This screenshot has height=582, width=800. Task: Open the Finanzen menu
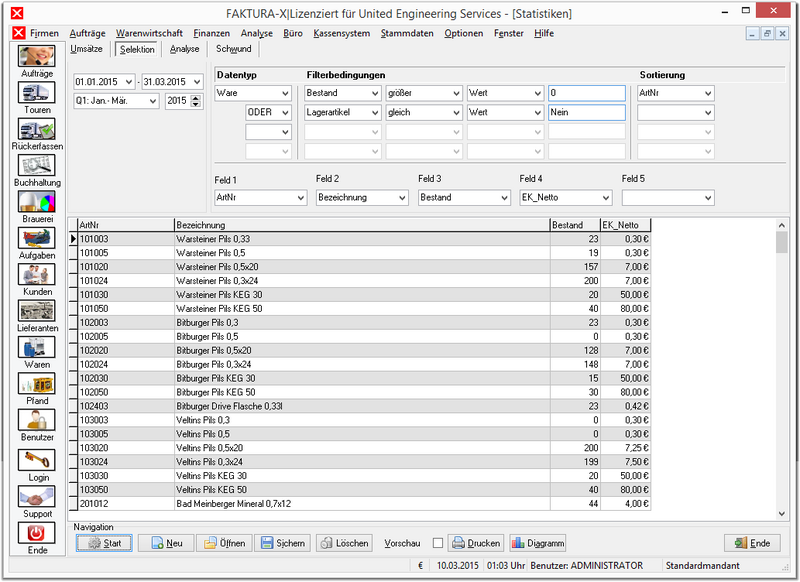[x=211, y=33]
